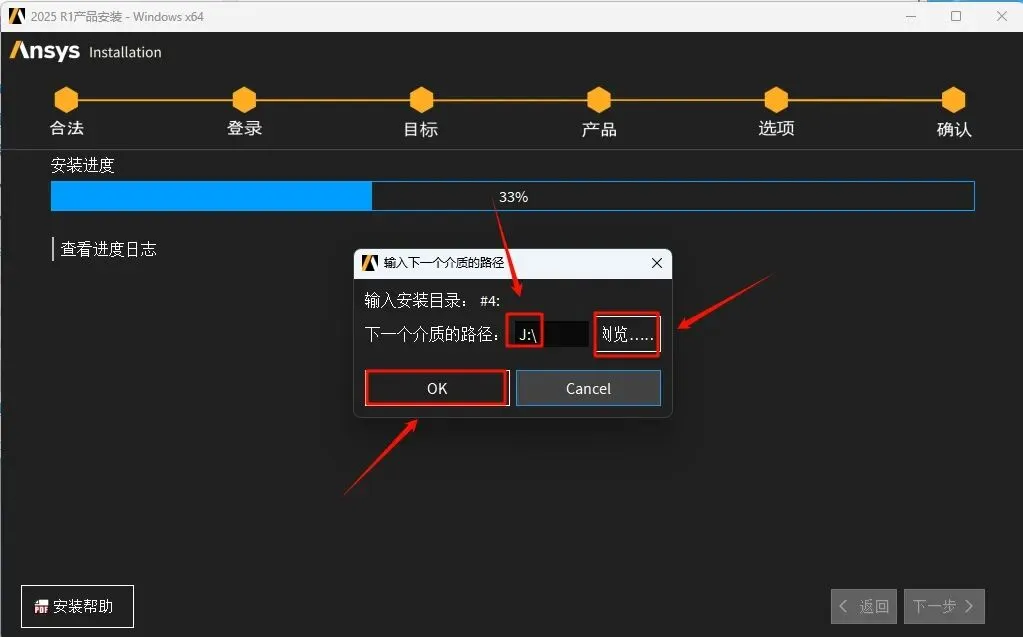Select the 目标 step hexagon
Image resolution: width=1023 pixels, height=637 pixels.
pos(421,100)
